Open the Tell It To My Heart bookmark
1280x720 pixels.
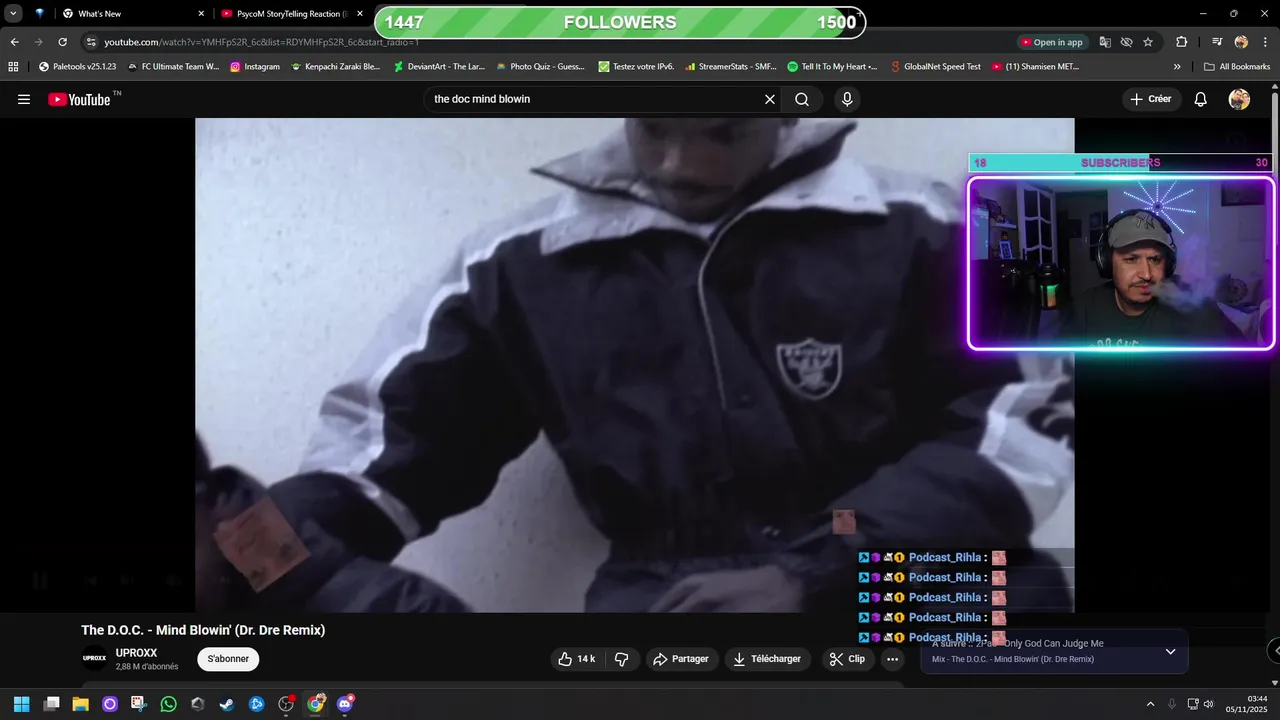832,67
